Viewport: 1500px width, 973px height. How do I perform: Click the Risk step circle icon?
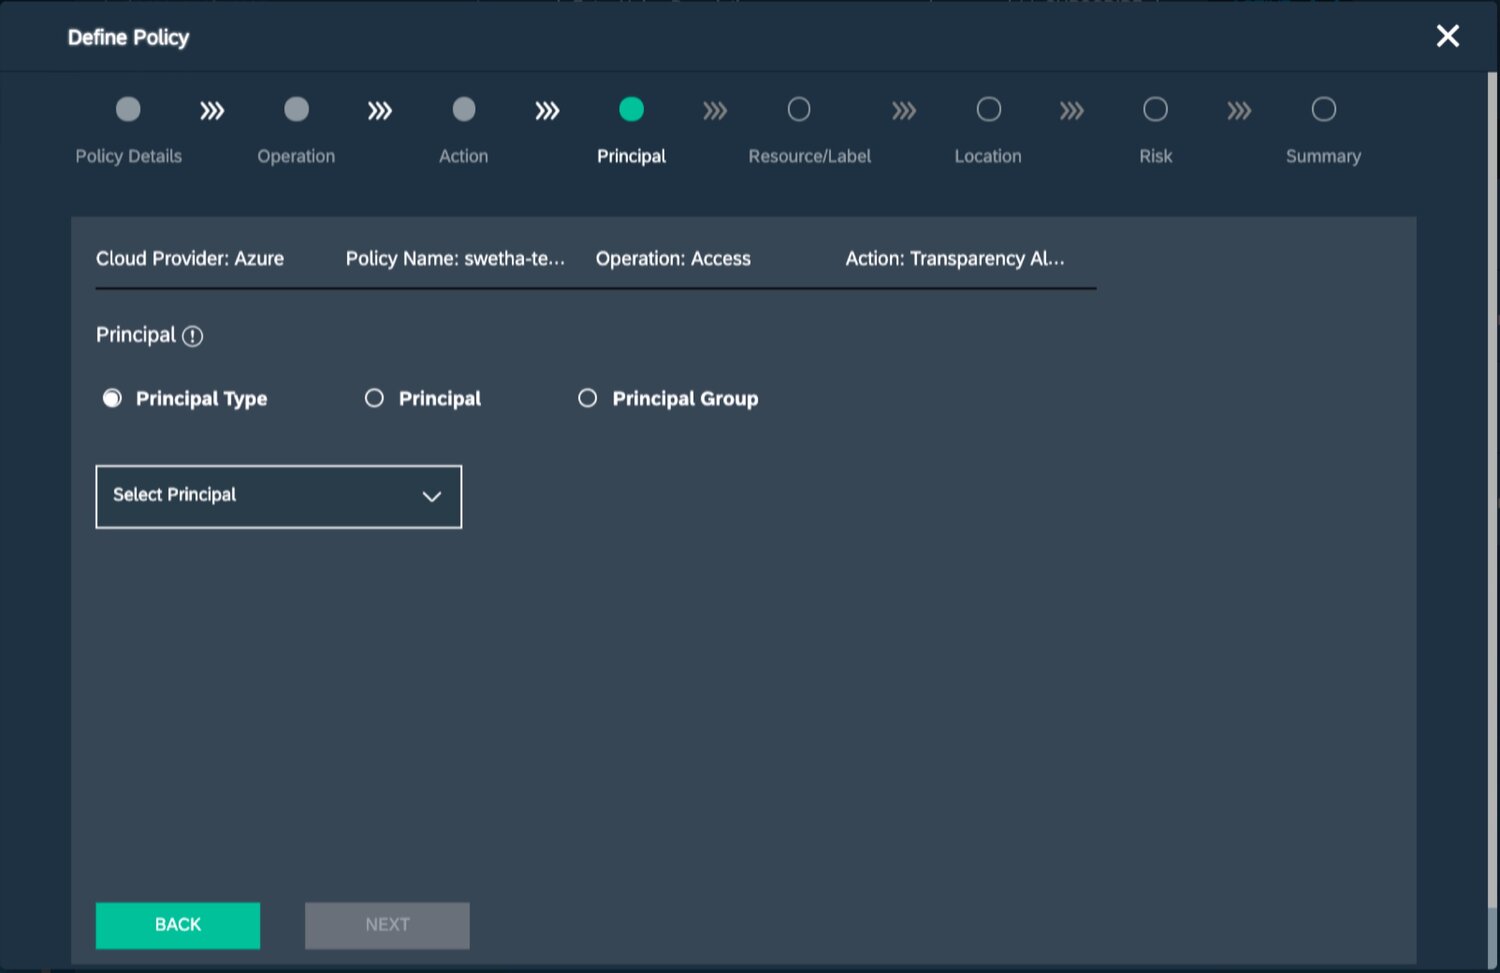pos(1155,109)
